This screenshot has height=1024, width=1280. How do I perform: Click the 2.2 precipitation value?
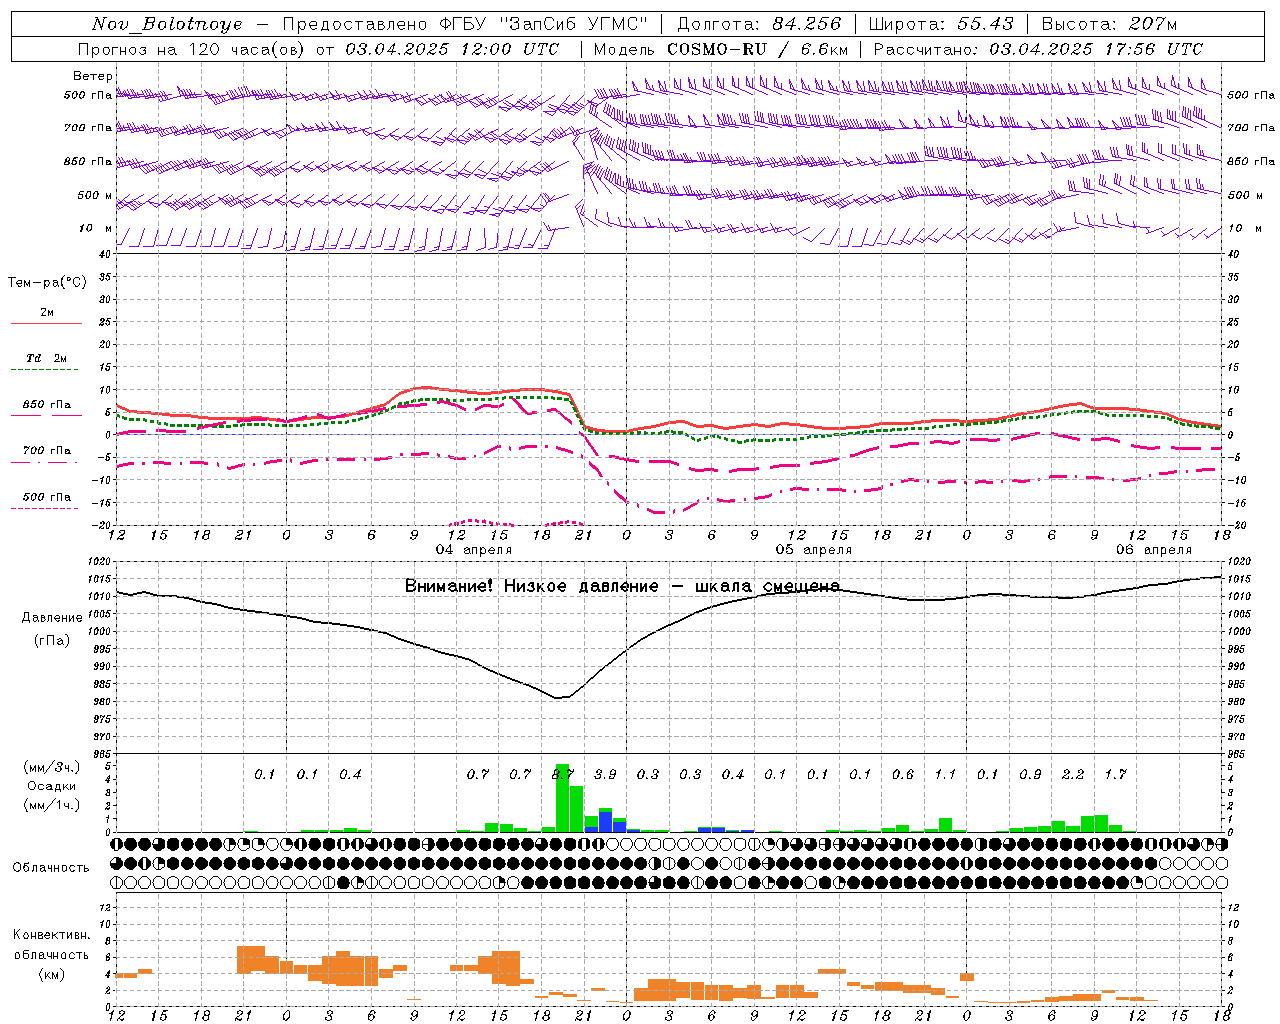click(1073, 775)
